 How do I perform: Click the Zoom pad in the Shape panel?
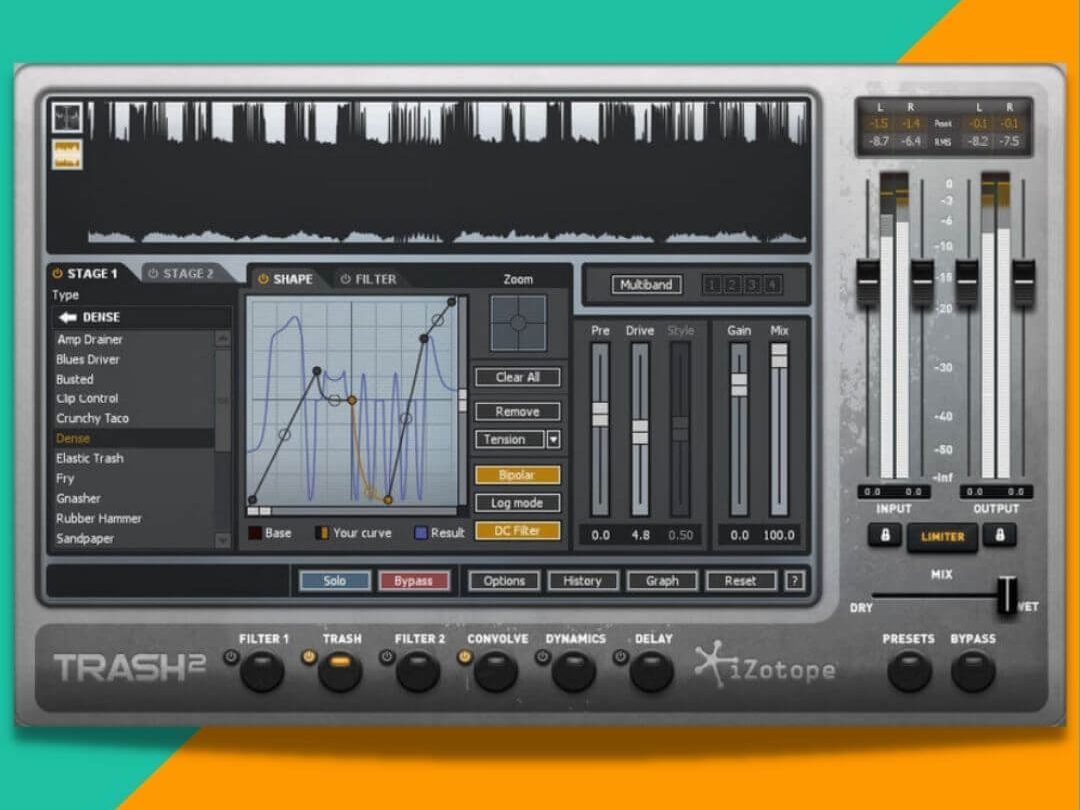click(x=517, y=322)
